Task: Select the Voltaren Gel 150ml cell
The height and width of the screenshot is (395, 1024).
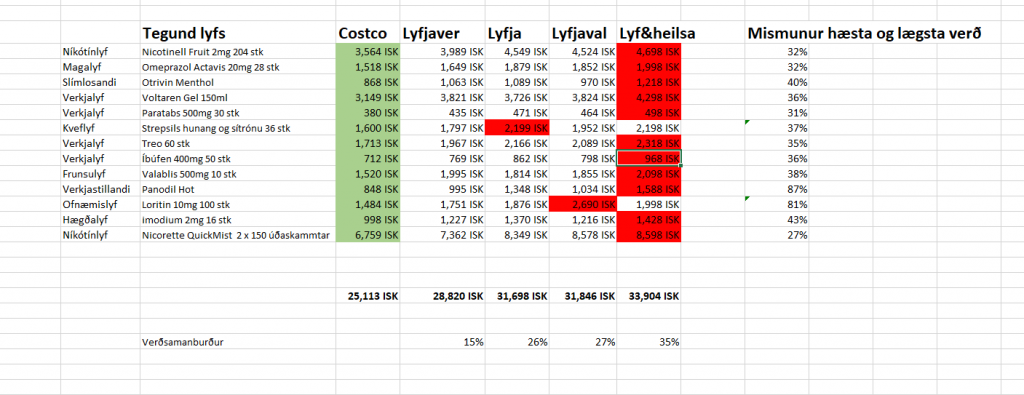Action: pyautogui.click(x=238, y=97)
